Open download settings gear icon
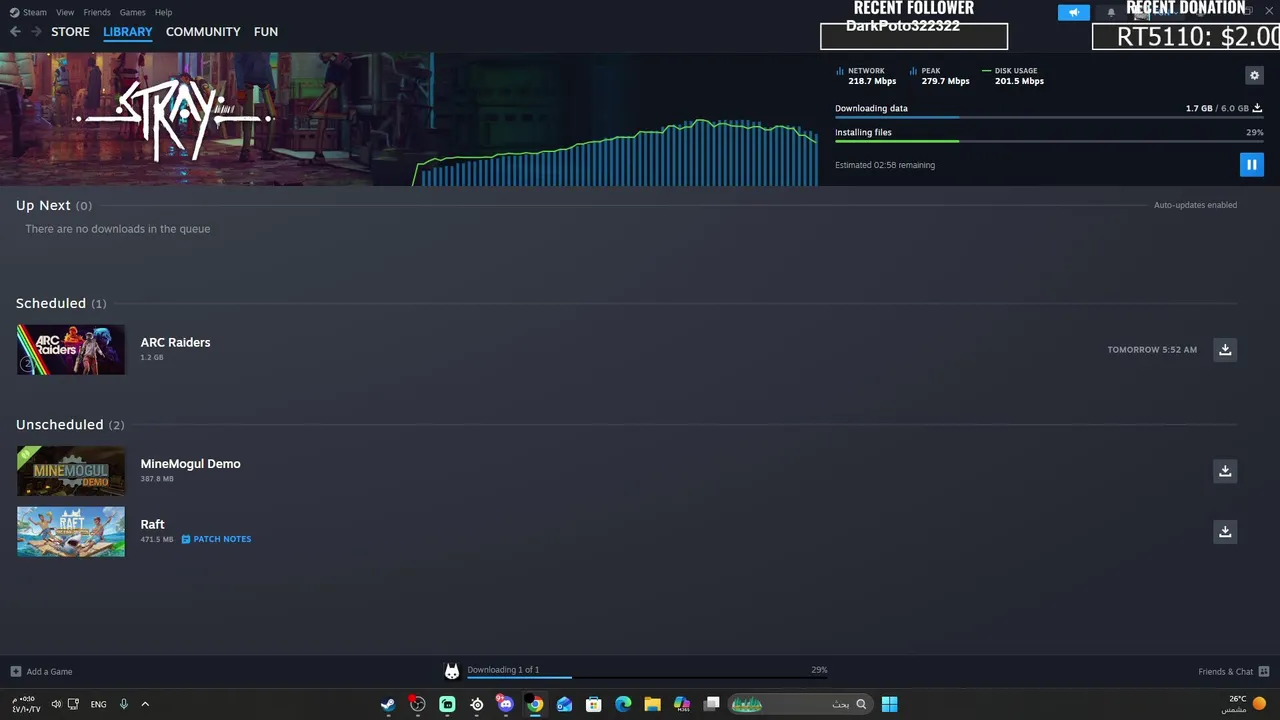Screen dimensions: 1280x720 click(x=1254, y=76)
